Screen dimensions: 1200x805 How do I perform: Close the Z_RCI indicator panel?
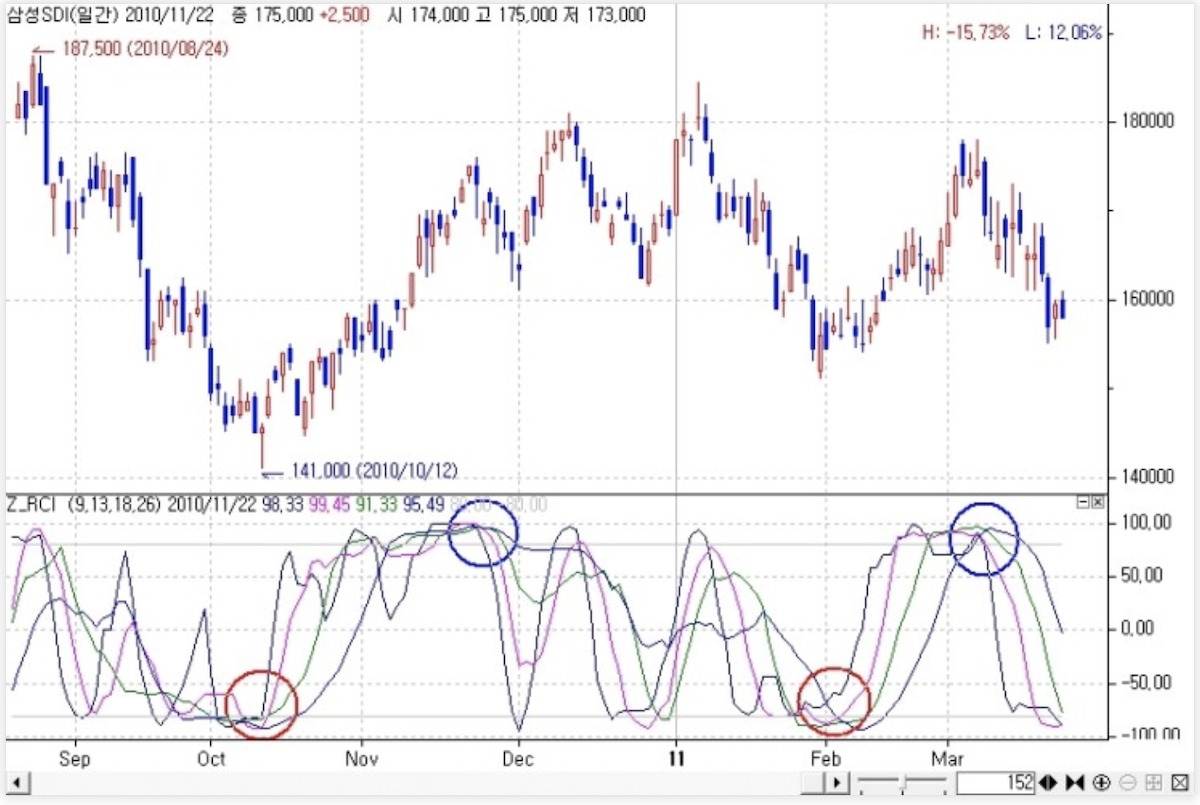click(x=1097, y=502)
